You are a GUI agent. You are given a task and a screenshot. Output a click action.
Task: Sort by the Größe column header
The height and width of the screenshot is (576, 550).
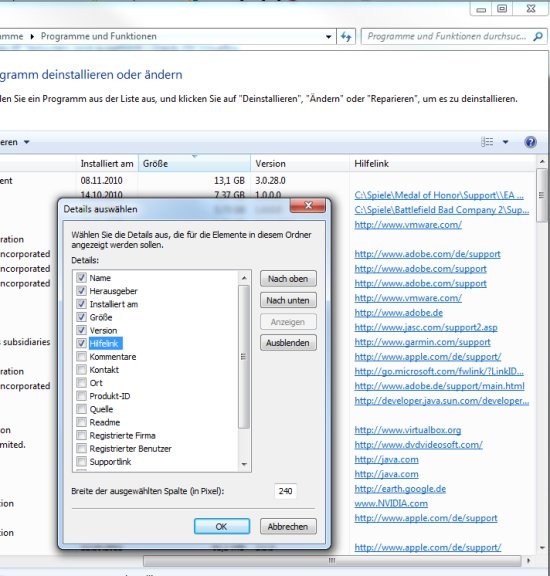(194, 163)
